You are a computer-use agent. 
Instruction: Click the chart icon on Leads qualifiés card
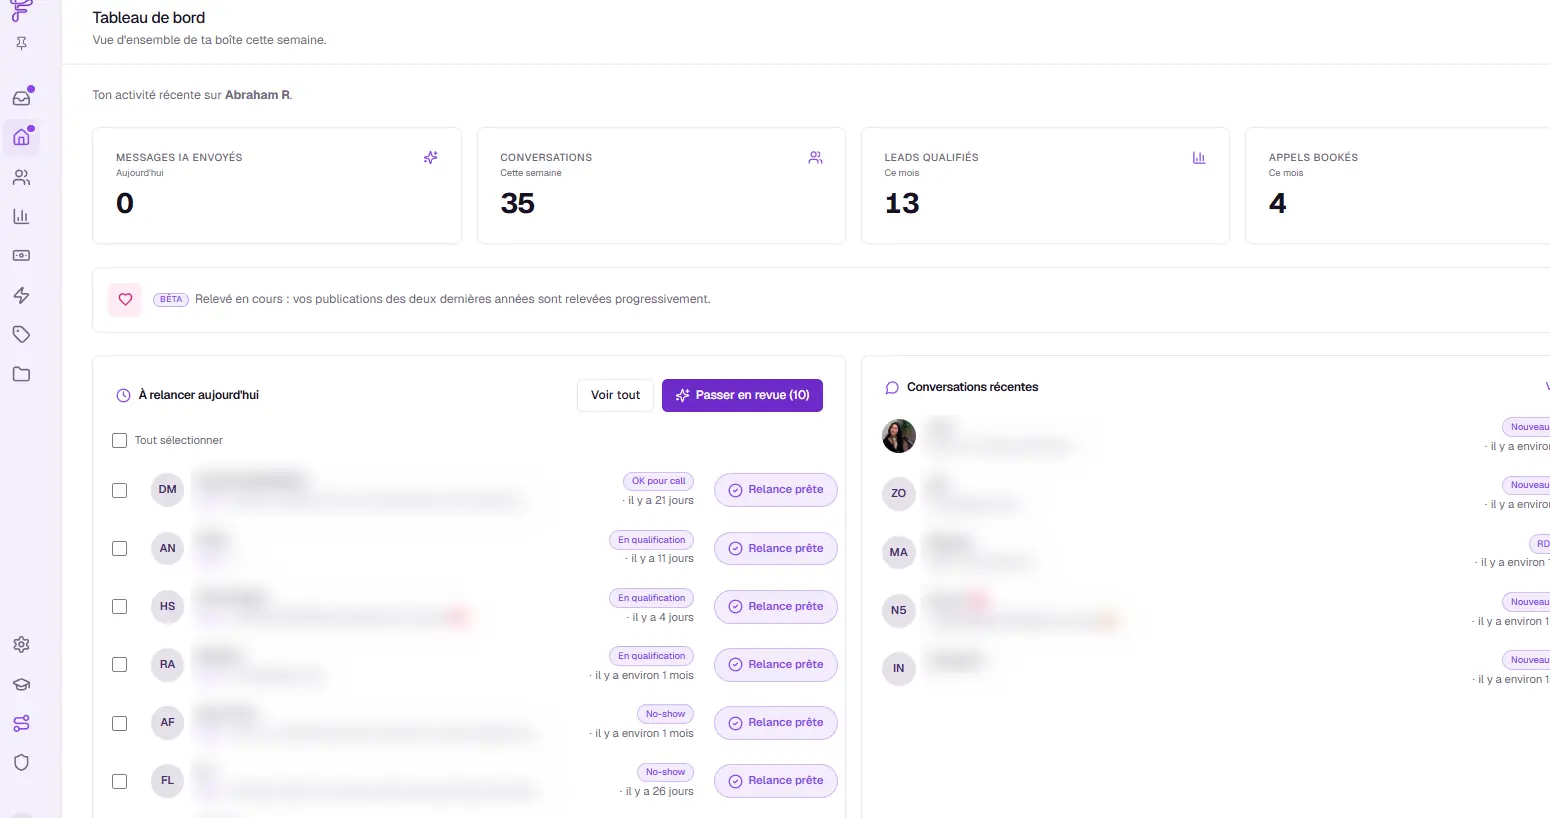pyautogui.click(x=1199, y=157)
